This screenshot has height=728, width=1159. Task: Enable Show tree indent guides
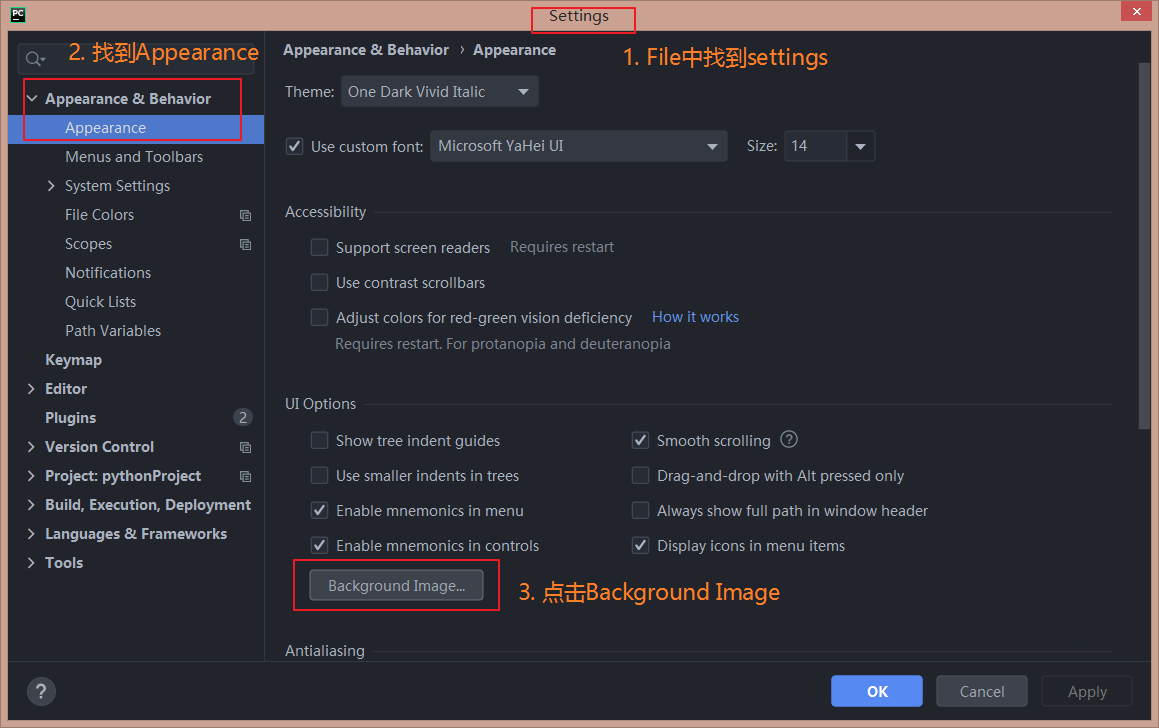click(319, 440)
